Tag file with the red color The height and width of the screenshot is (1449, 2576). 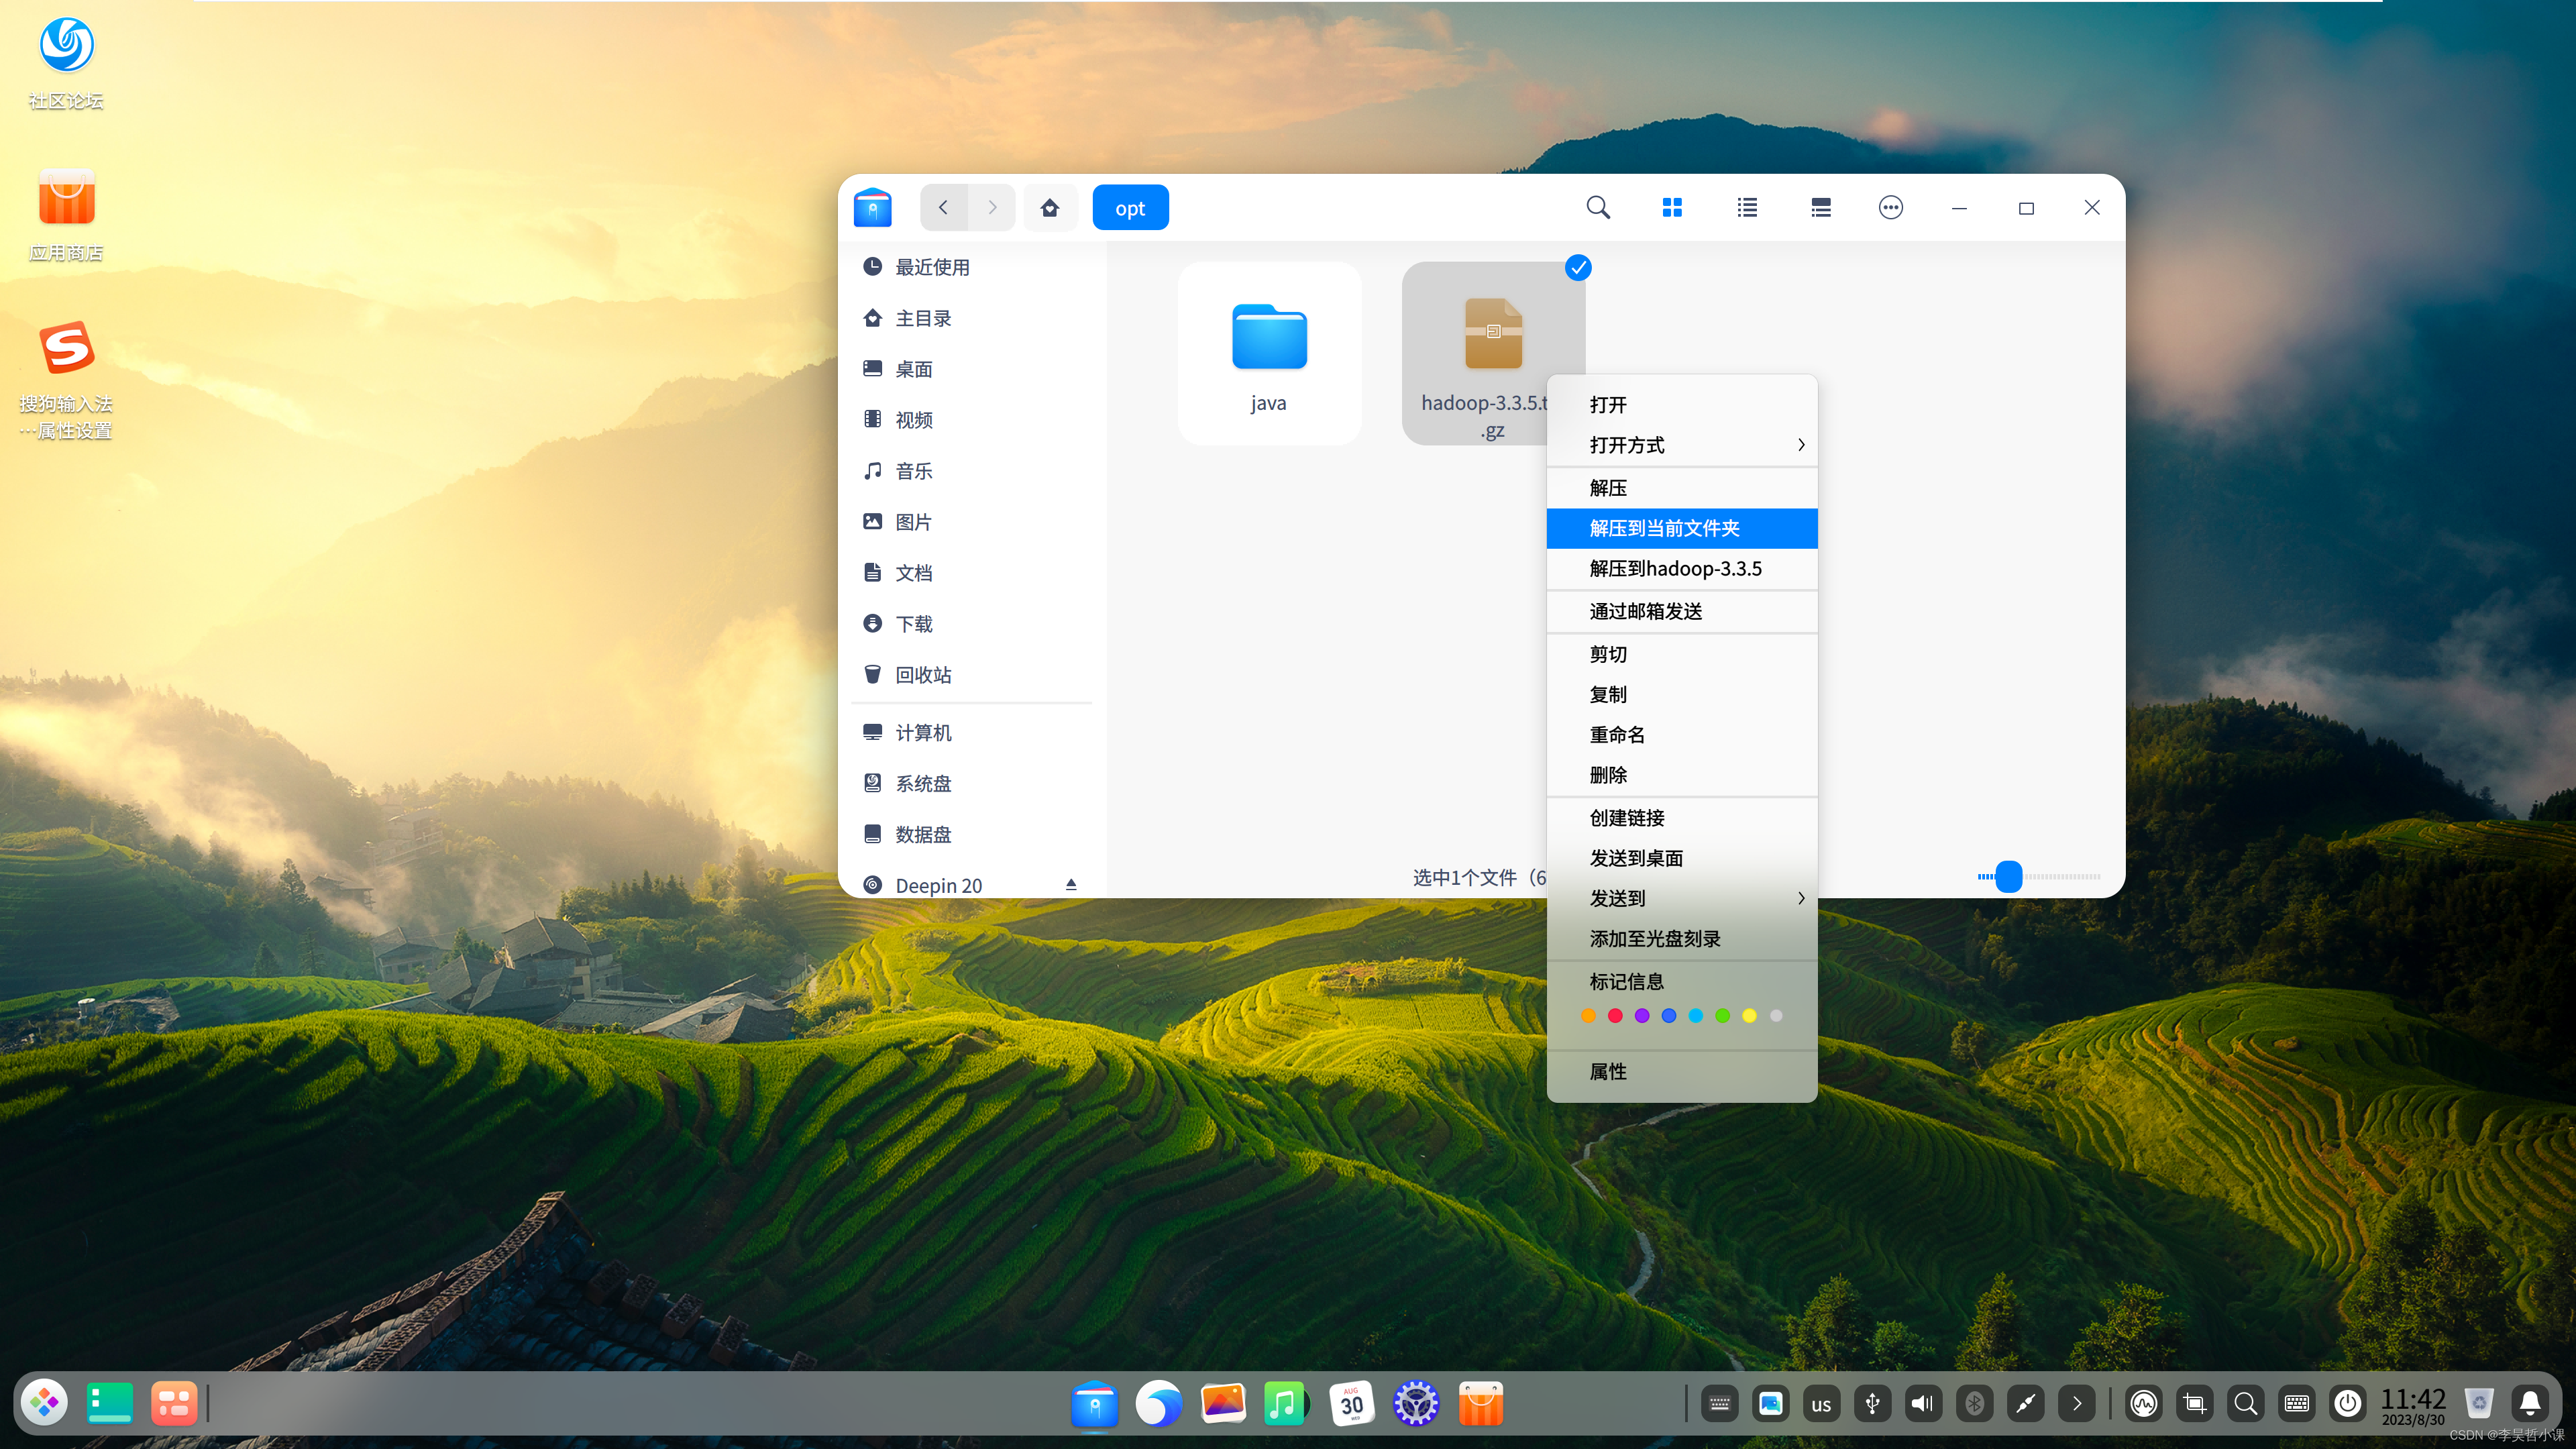(1615, 1016)
